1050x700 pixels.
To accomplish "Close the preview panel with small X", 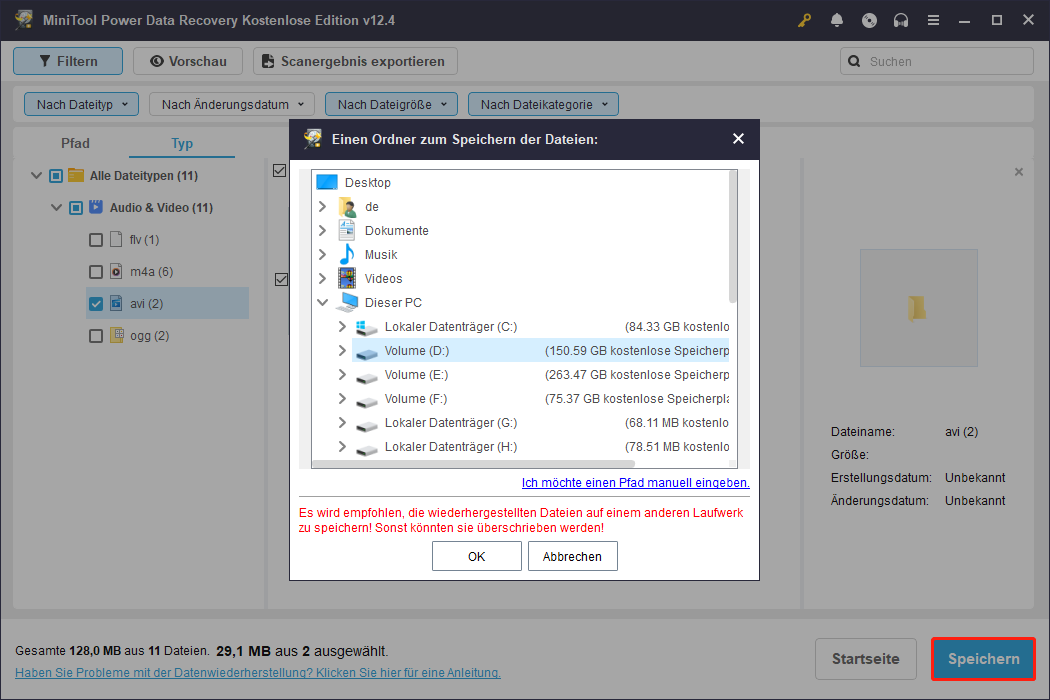I will pyautogui.click(x=1019, y=172).
